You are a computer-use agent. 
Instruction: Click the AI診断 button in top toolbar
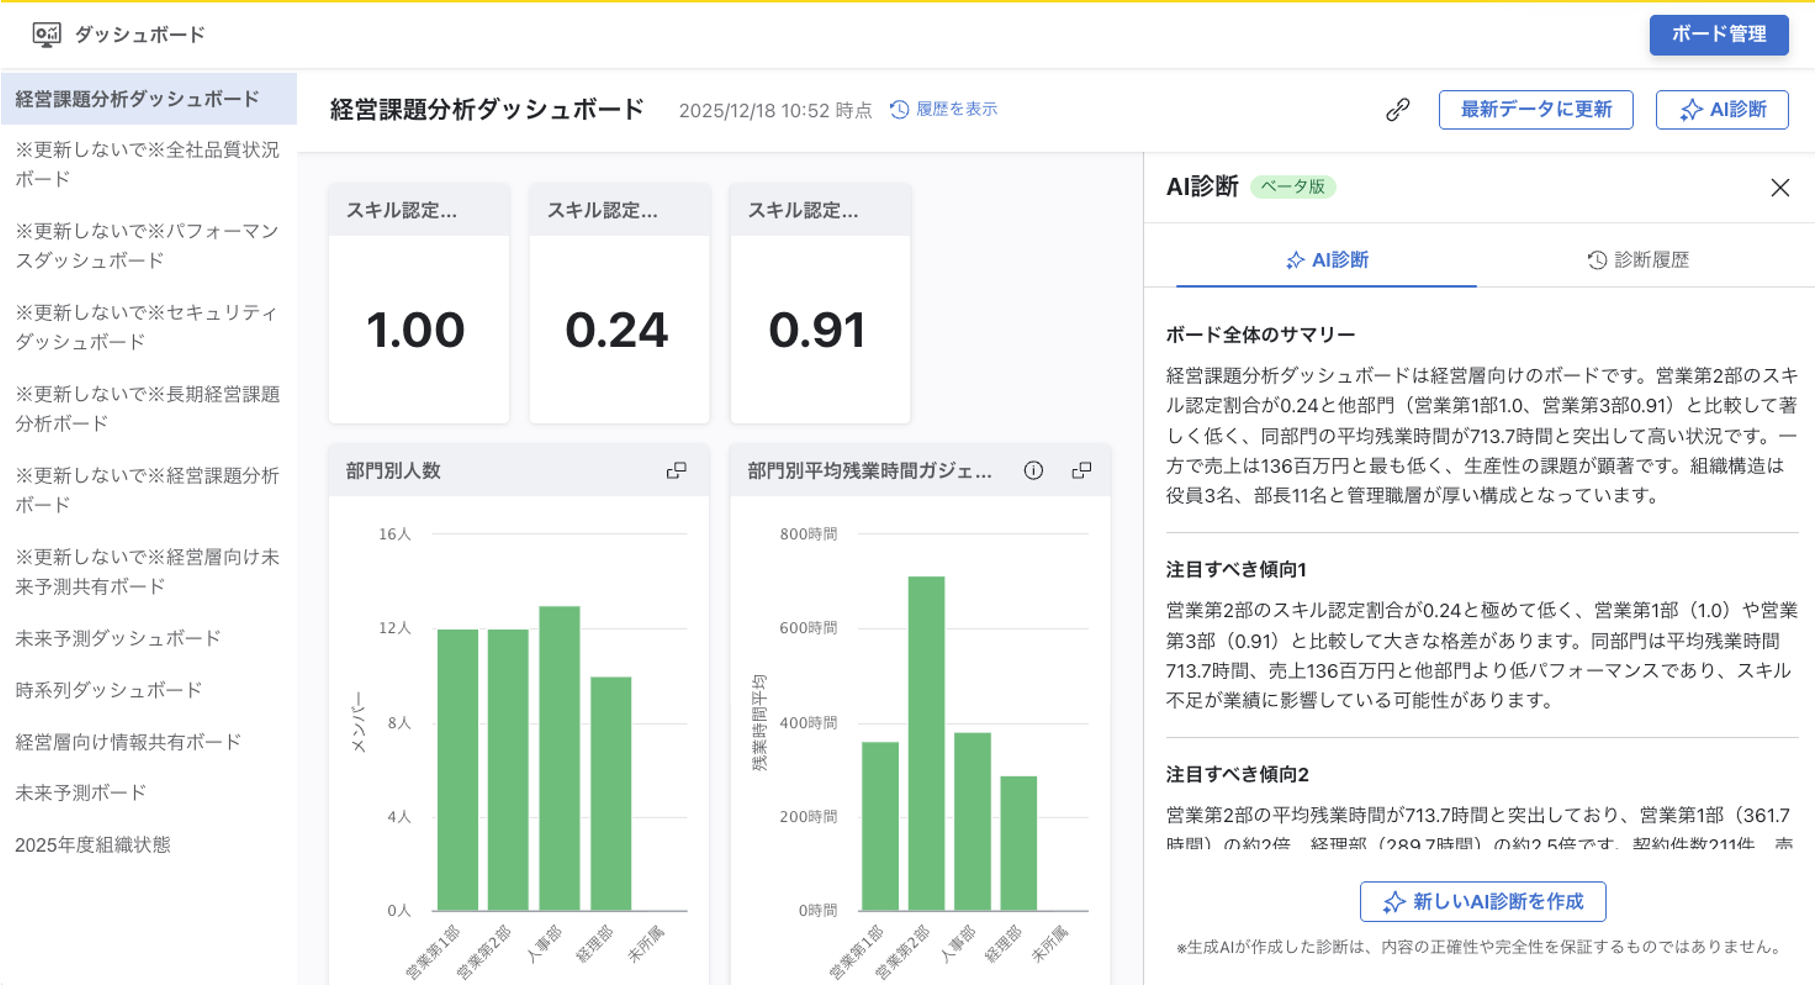click(1721, 110)
